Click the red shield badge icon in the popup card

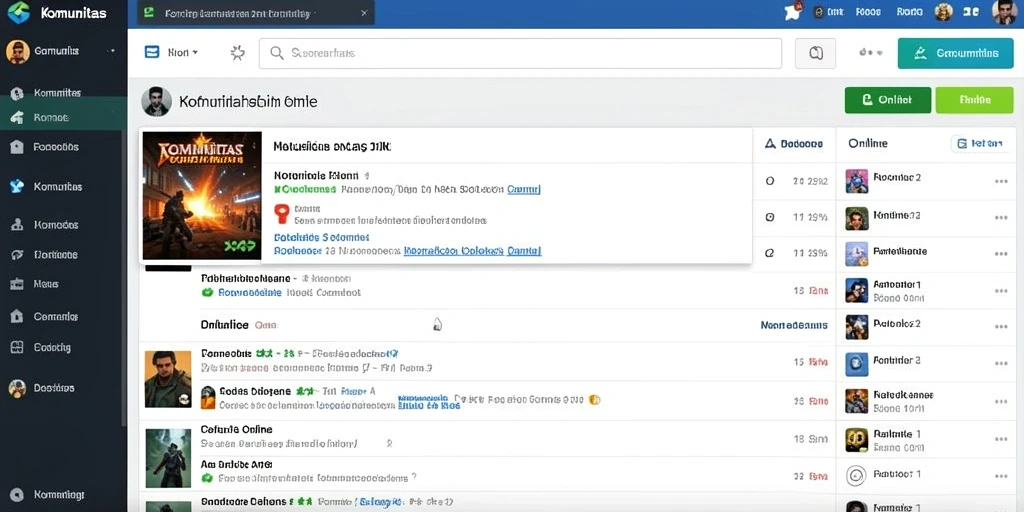[x=281, y=212]
